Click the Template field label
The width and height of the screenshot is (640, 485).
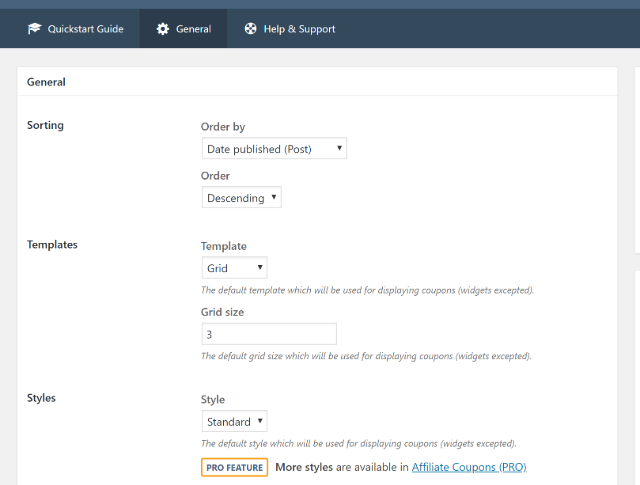224,246
